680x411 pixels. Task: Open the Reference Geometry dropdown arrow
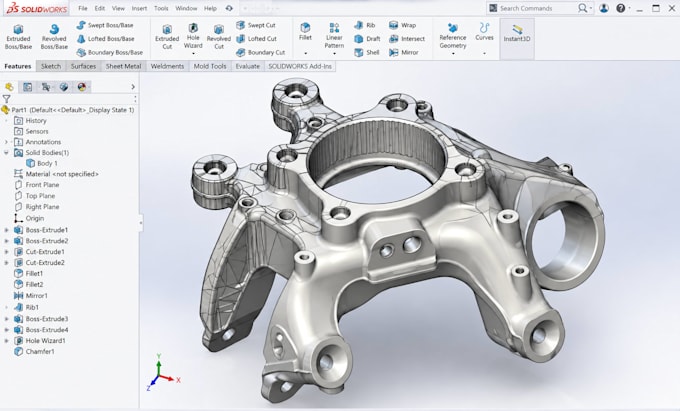pyautogui.click(x=453, y=54)
